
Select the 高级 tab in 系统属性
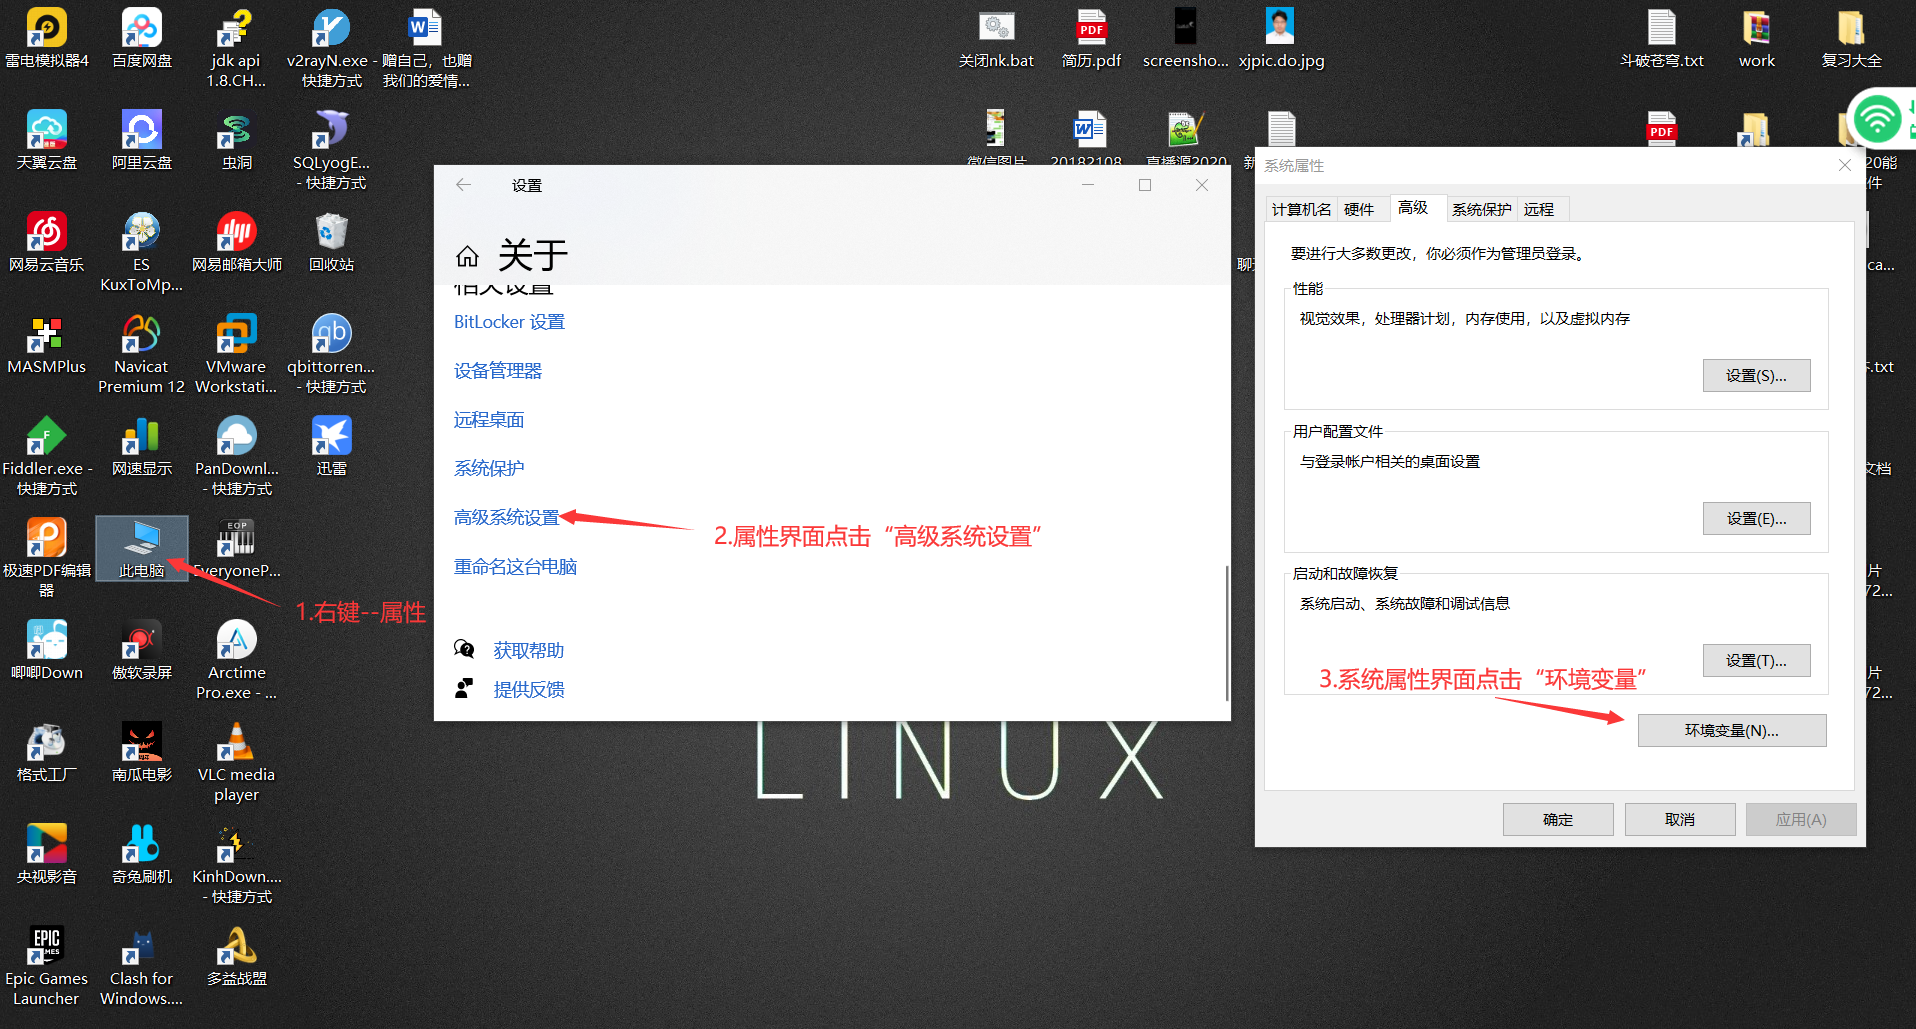pyautogui.click(x=1413, y=207)
